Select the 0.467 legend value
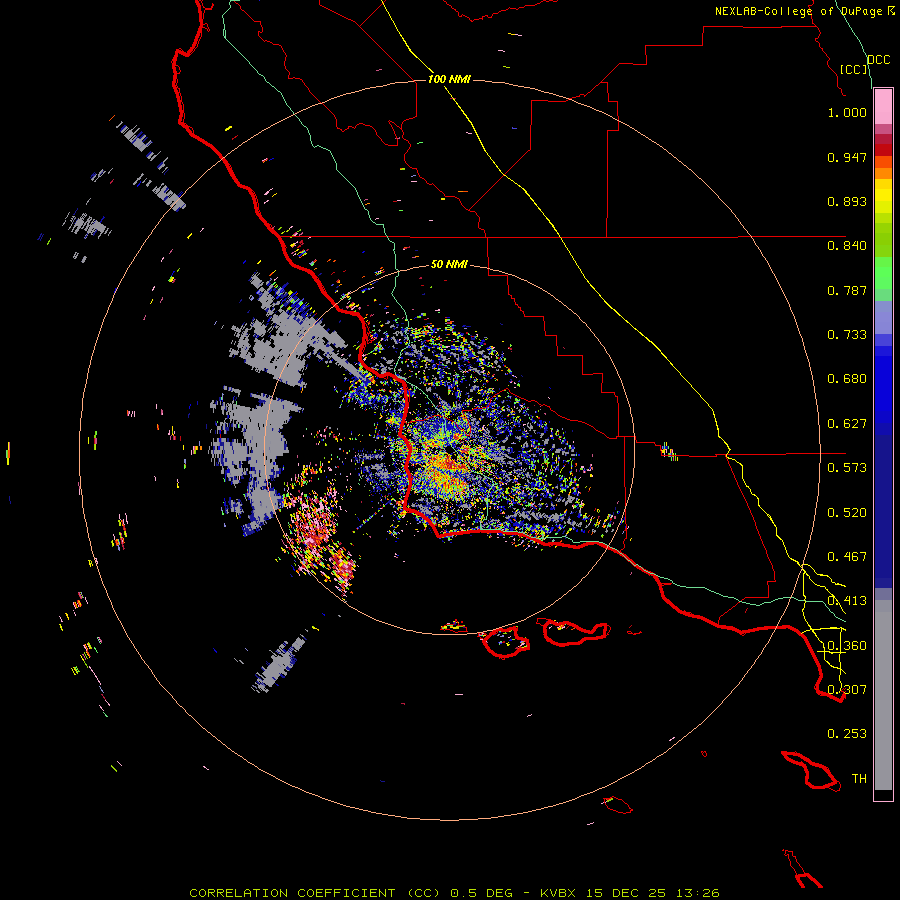900x900 pixels. coord(847,557)
